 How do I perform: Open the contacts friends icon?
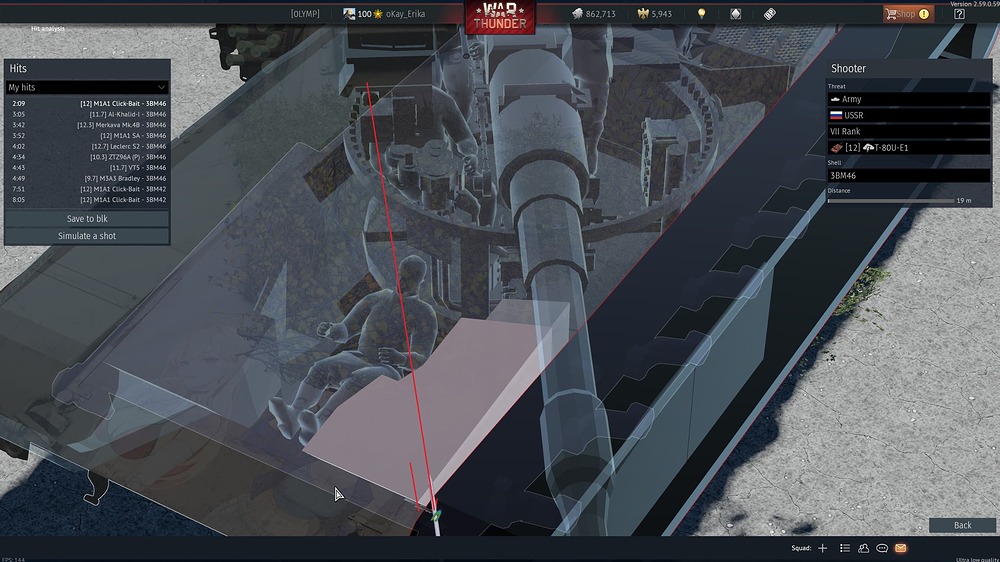coord(864,548)
